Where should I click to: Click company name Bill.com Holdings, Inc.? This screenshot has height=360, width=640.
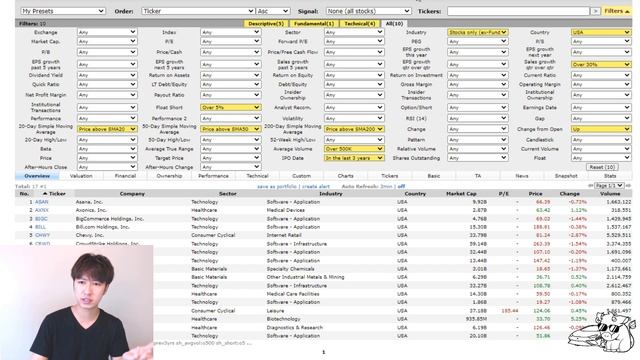pos(103,227)
